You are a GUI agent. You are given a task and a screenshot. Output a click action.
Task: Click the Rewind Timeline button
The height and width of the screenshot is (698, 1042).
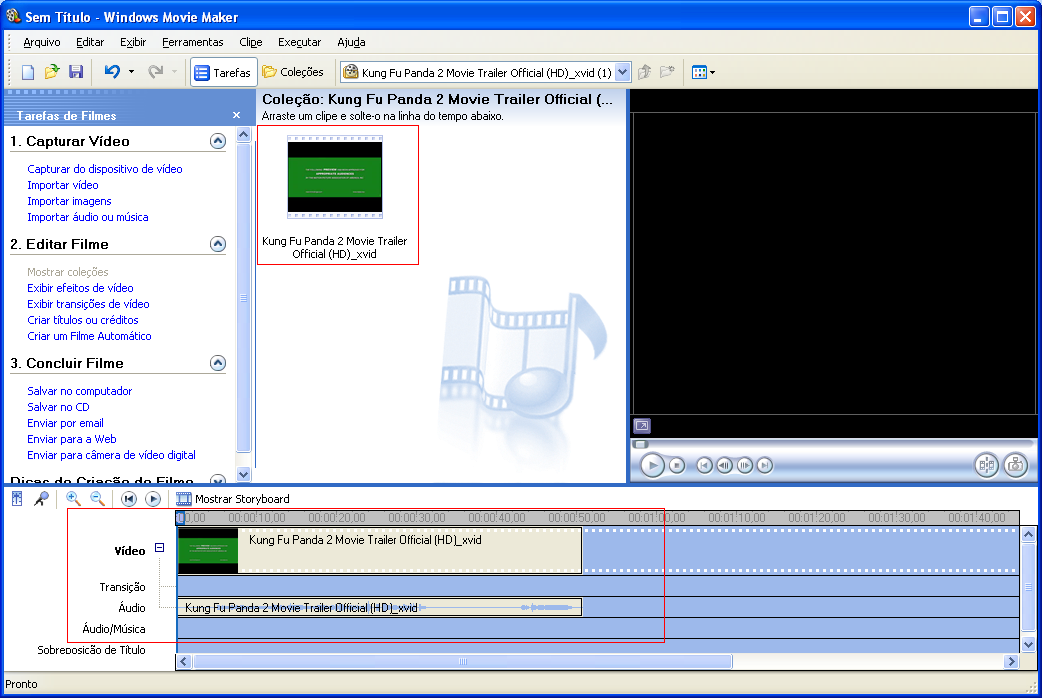pyautogui.click(x=129, y=499)
